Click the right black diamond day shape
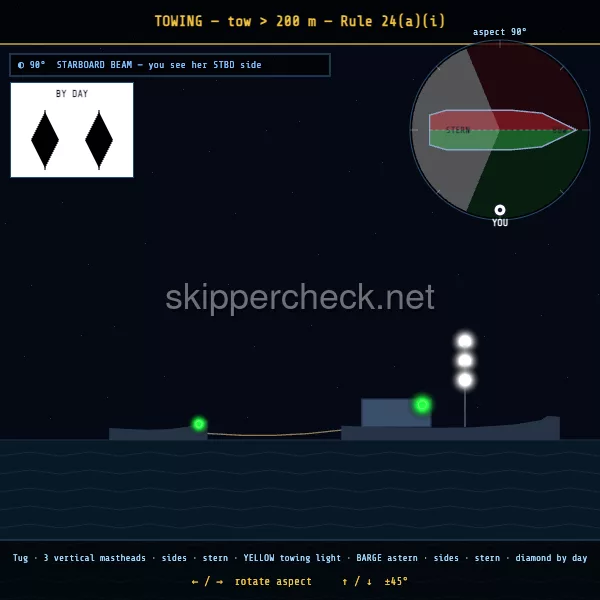The image size is (600, 600). pyautogui.click(x=99, y=140)
